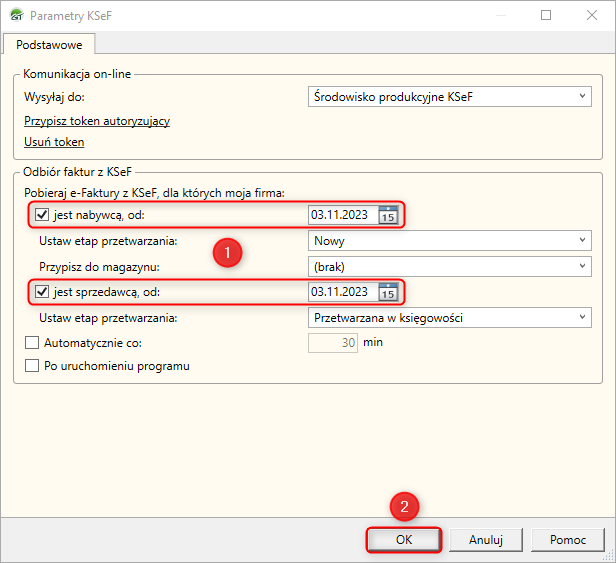The height and width of the screenshot is (563, 616).
Task: Select the Podstawowe tab
Action: click(49, 44)
